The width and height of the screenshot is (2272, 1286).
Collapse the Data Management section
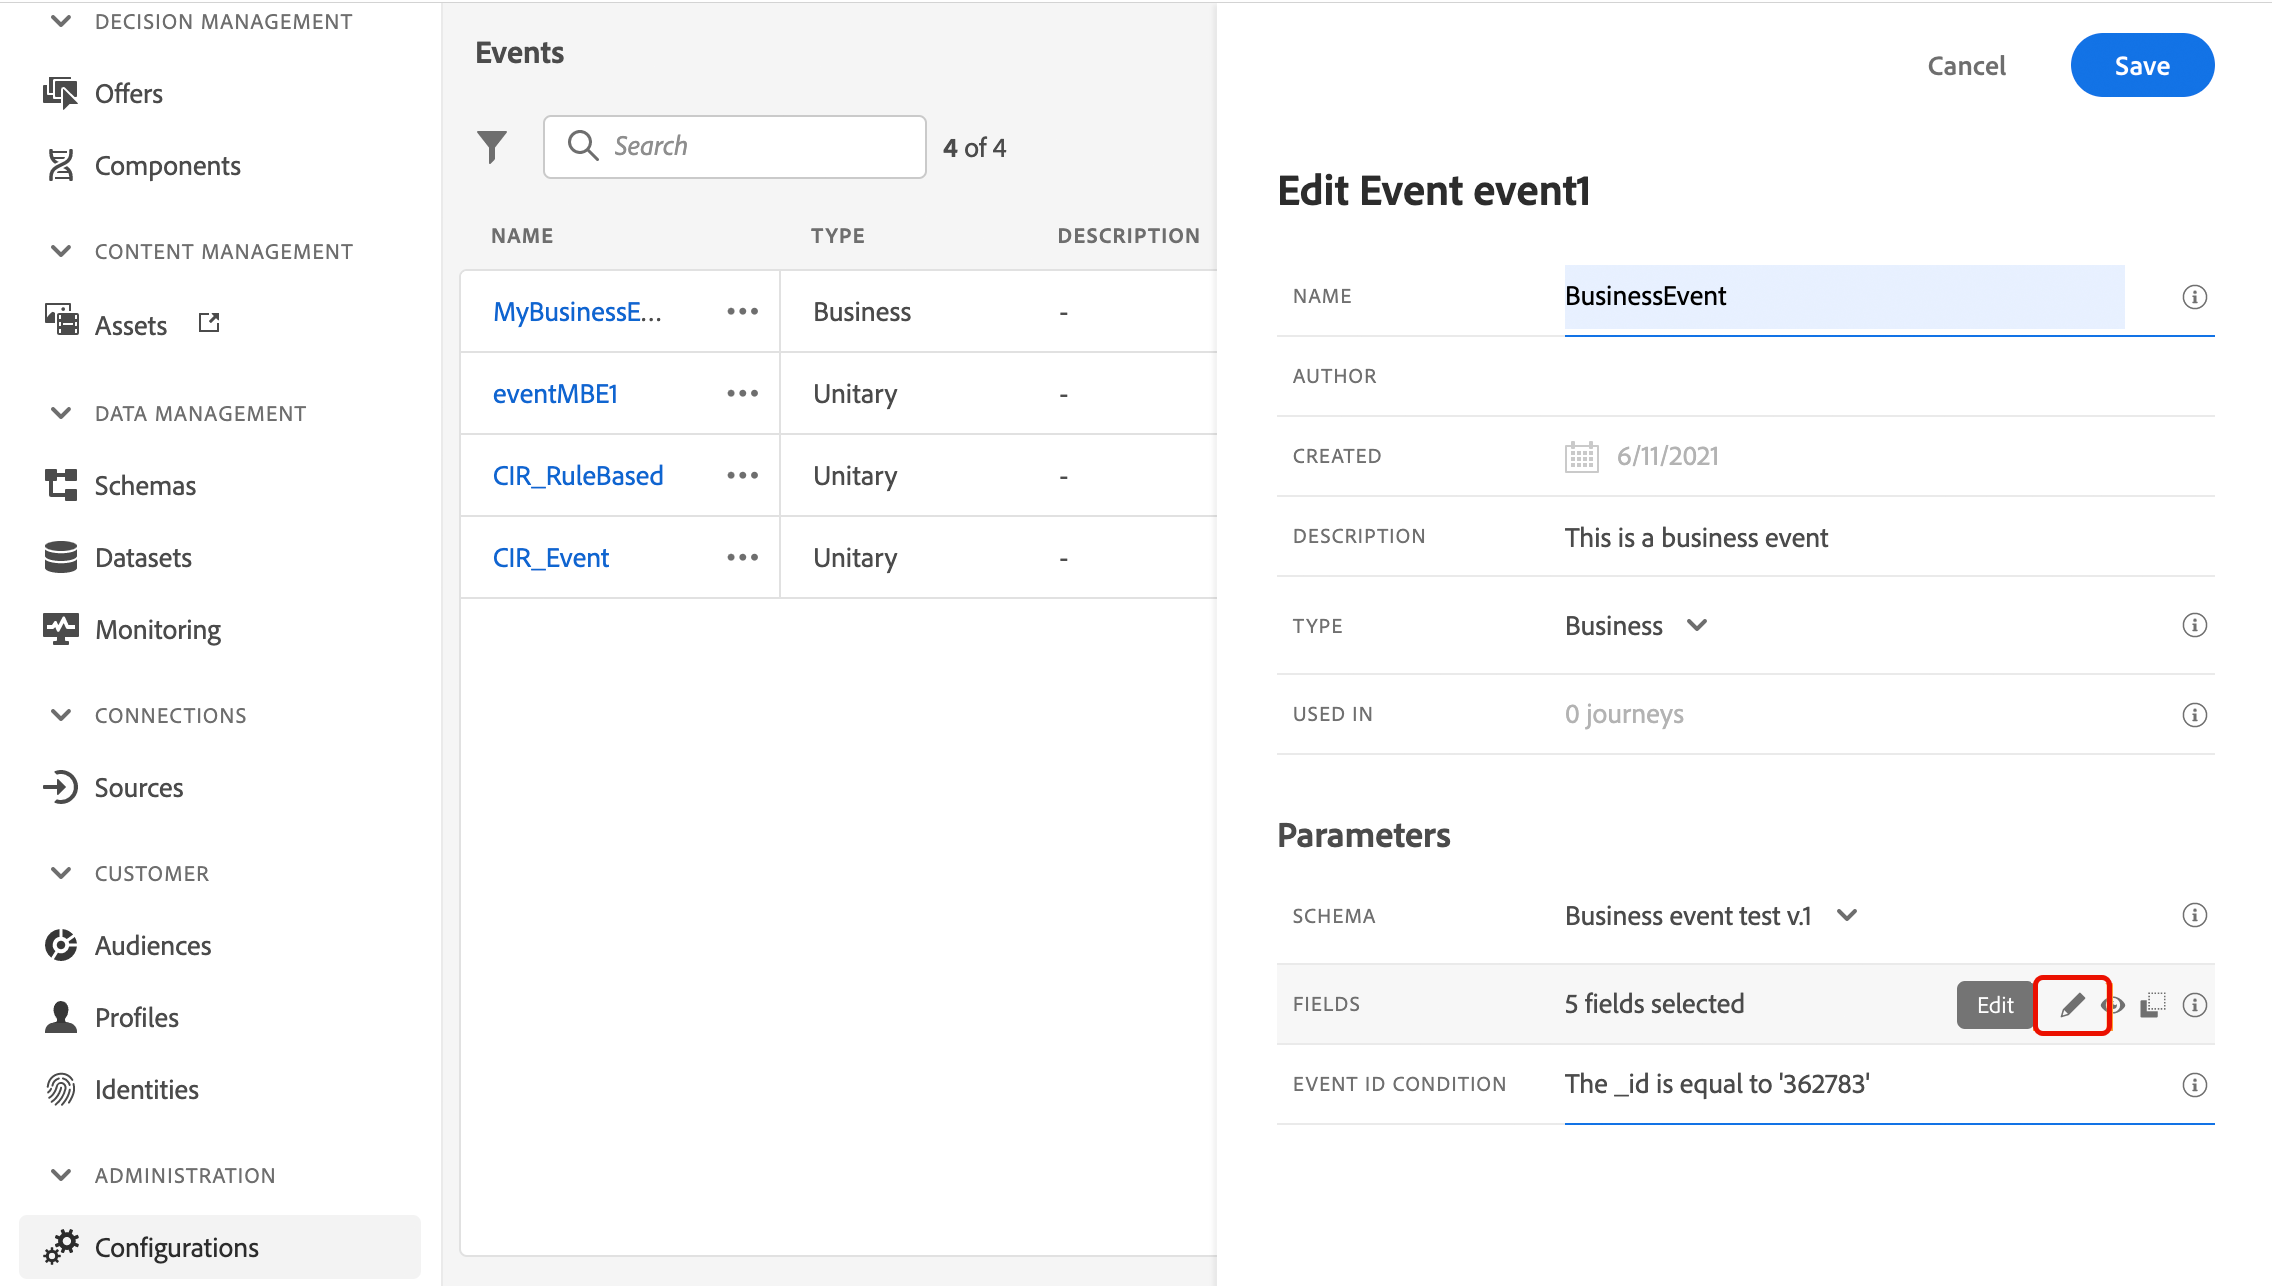point(61,413)
